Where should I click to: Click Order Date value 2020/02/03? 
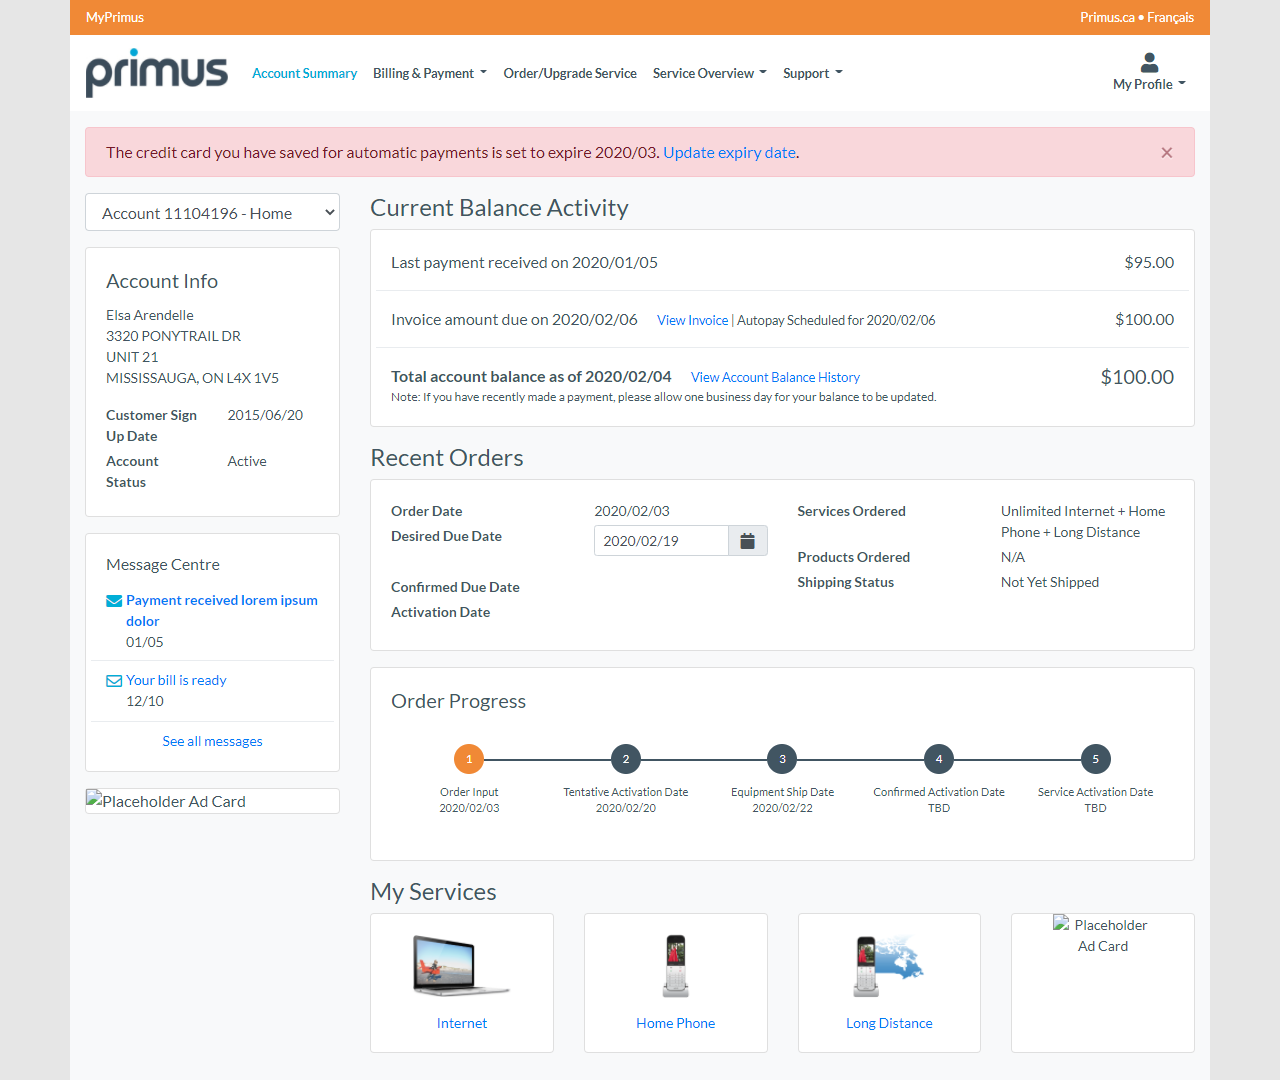pyautogui.click(x=632, y=511)
